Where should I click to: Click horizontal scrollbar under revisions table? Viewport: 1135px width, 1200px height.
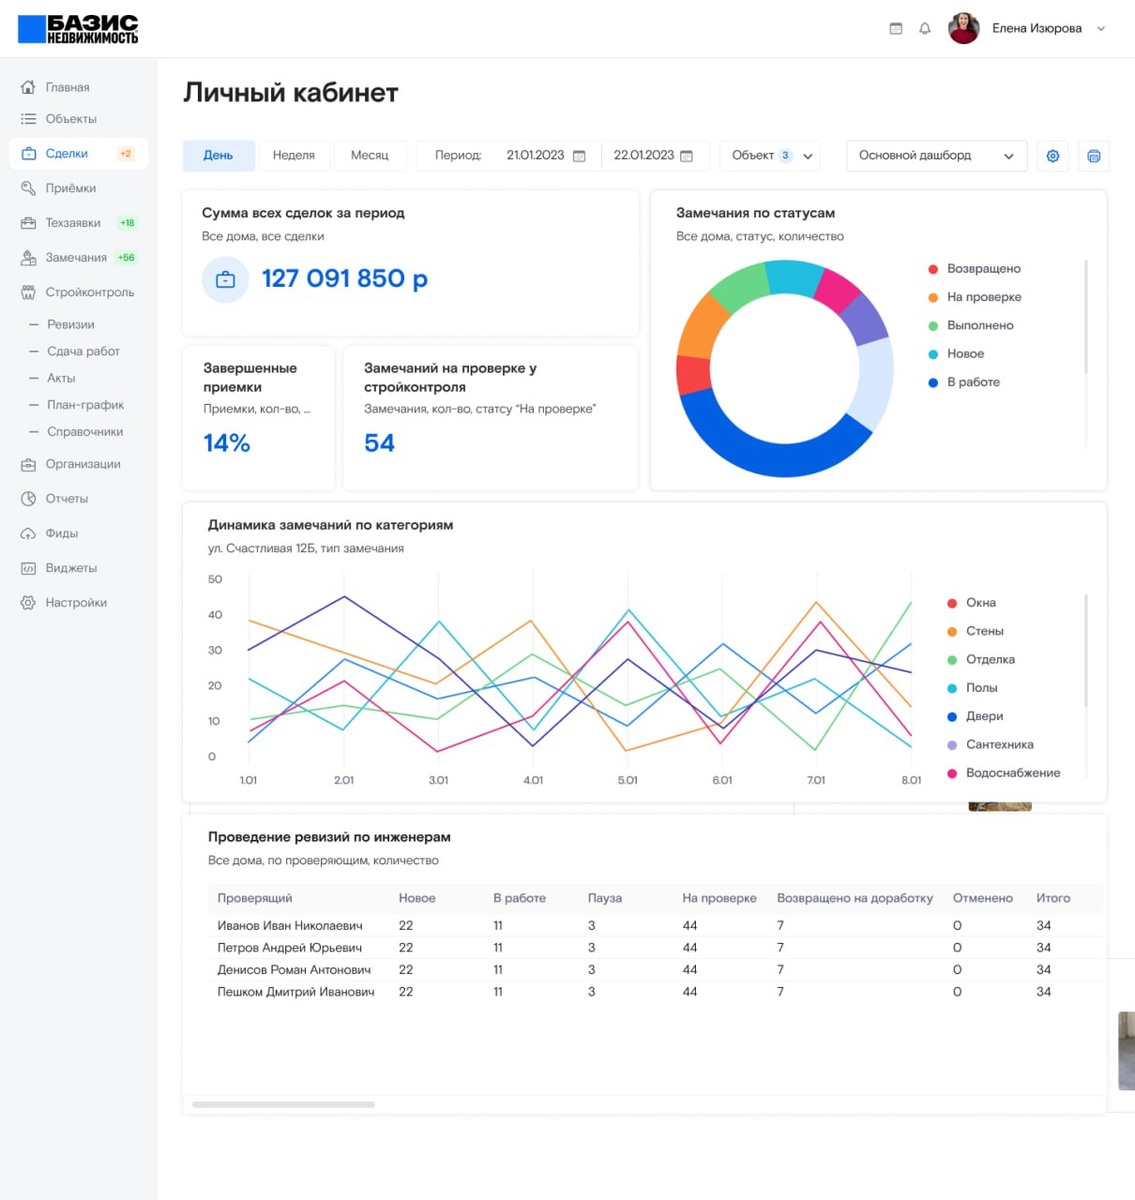pos(283,1105)
